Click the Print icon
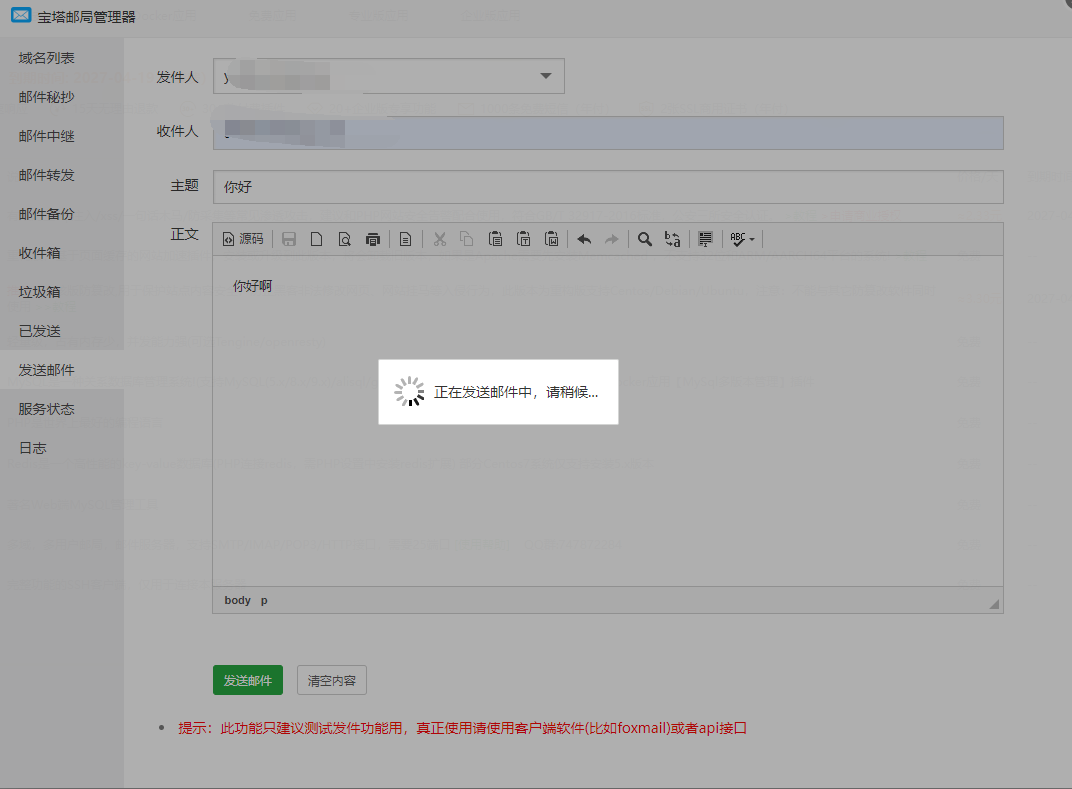Screen dimensions: 1072x789 373,239
